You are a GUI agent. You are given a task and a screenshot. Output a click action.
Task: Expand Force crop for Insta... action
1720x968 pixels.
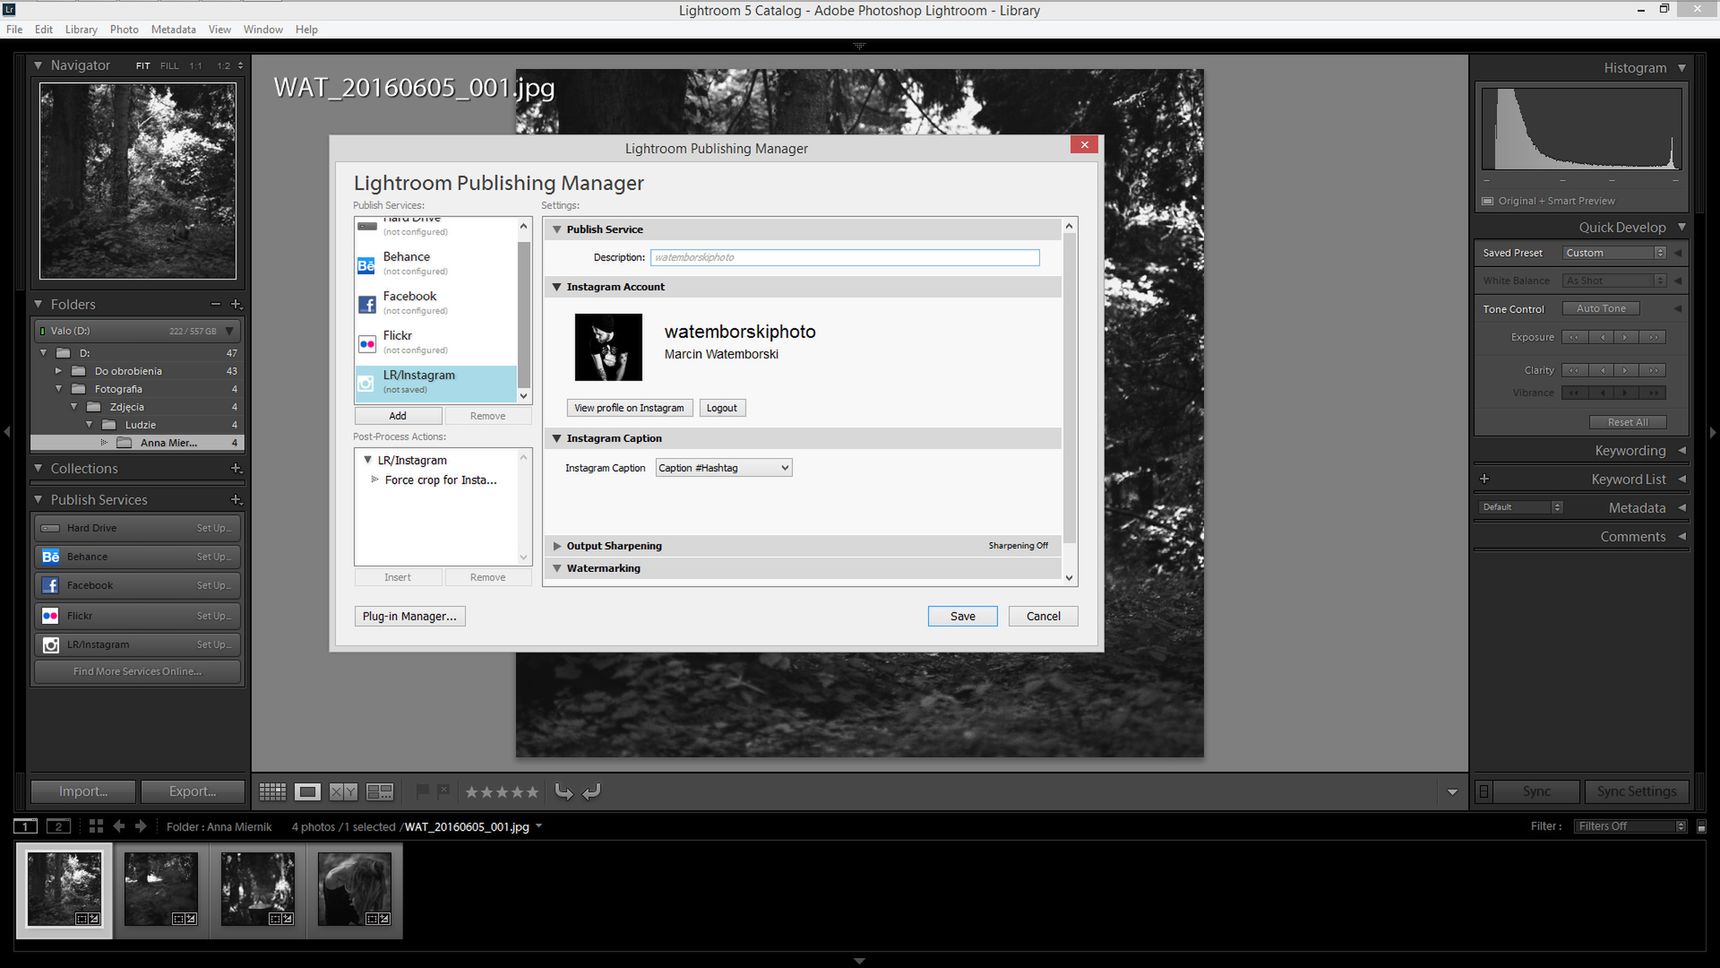coord(375,480)
